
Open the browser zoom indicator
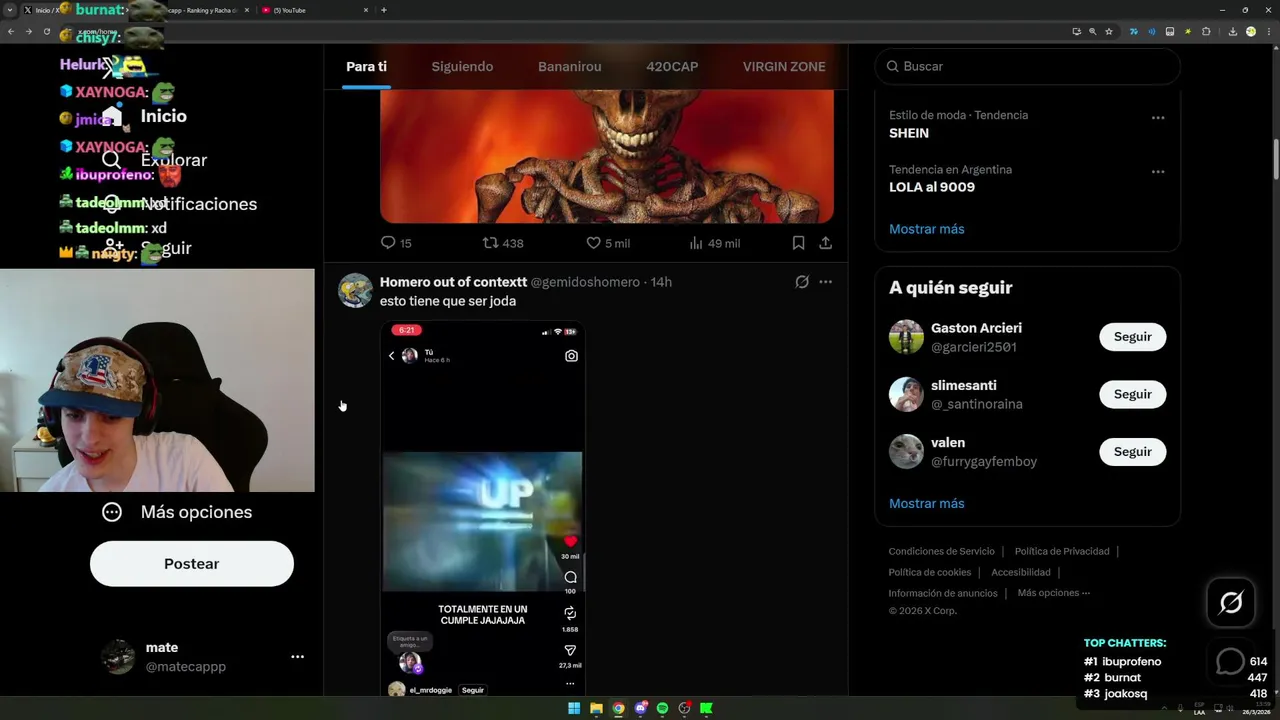tap(1092, 31)
